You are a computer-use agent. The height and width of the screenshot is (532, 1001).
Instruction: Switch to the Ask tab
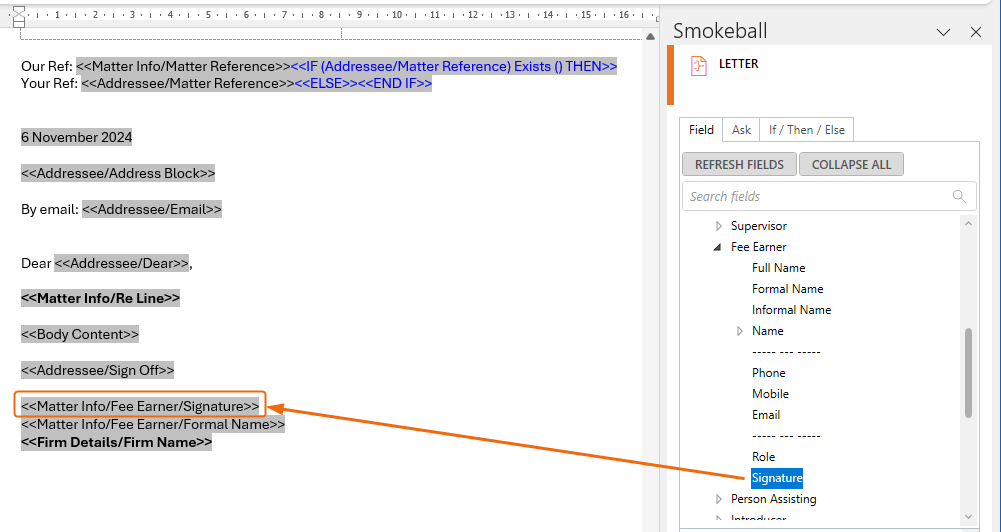pyautogui.click(x=741, y=130)
